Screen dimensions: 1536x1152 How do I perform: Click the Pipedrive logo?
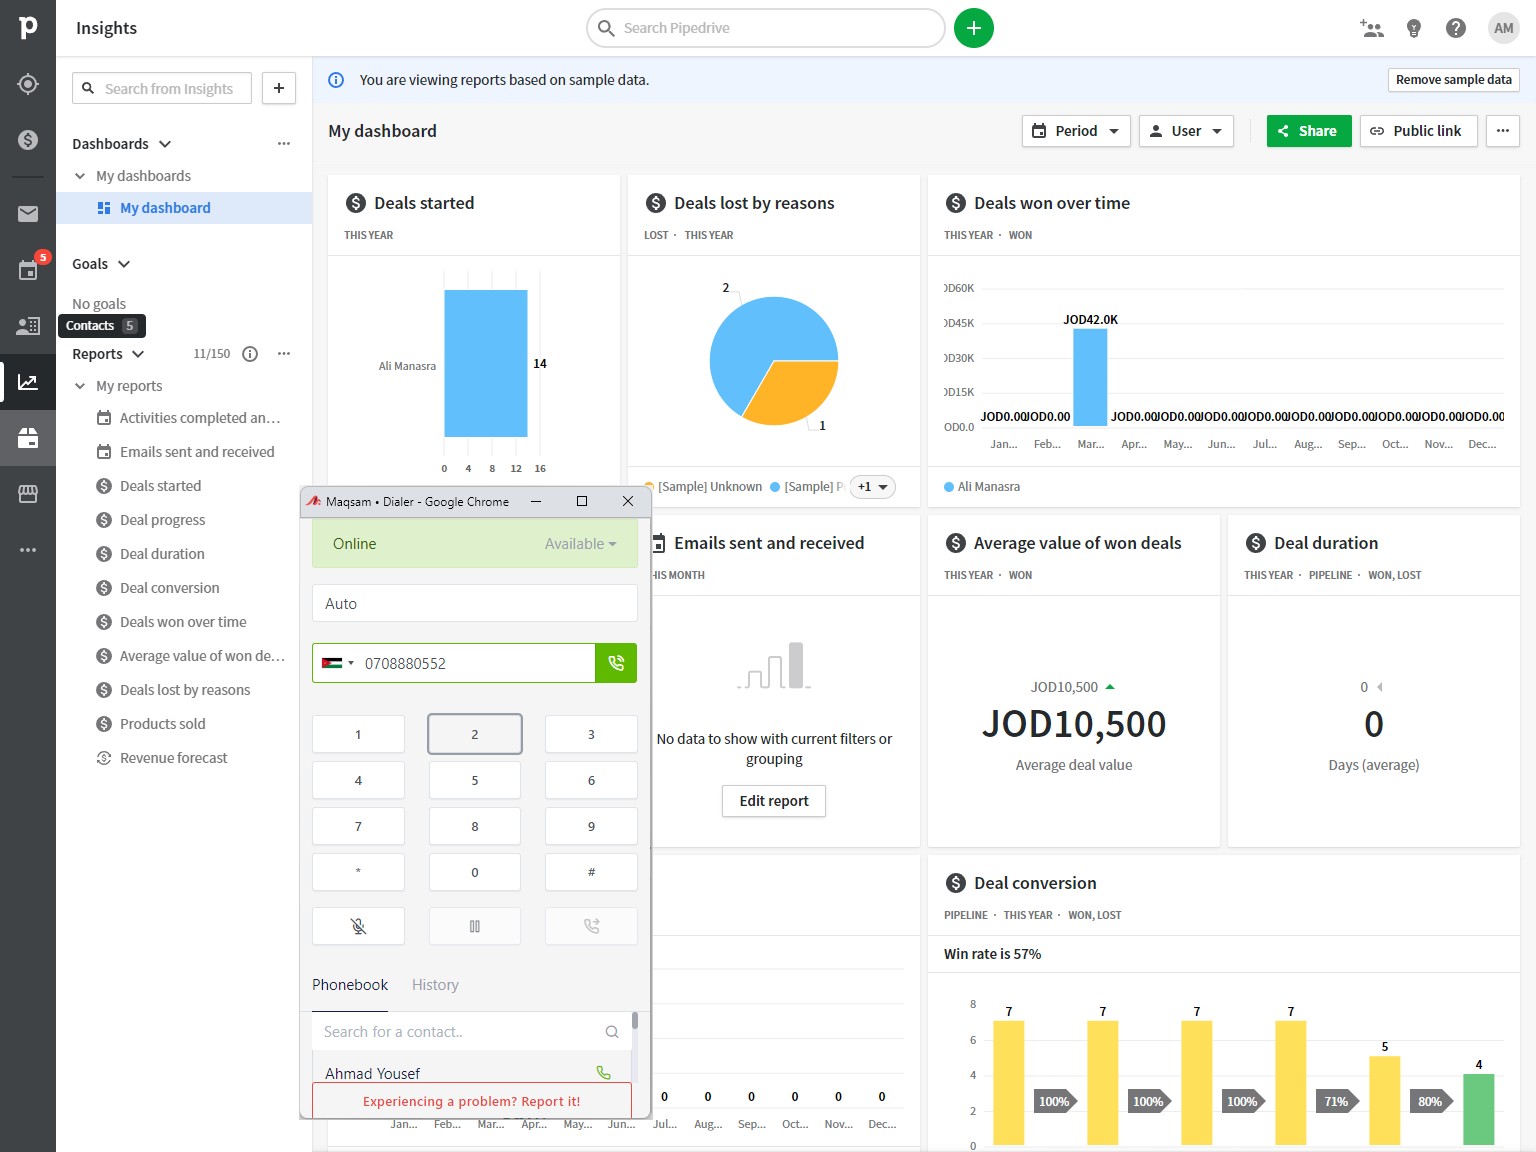pyautogui.click(x=28, y=28)
